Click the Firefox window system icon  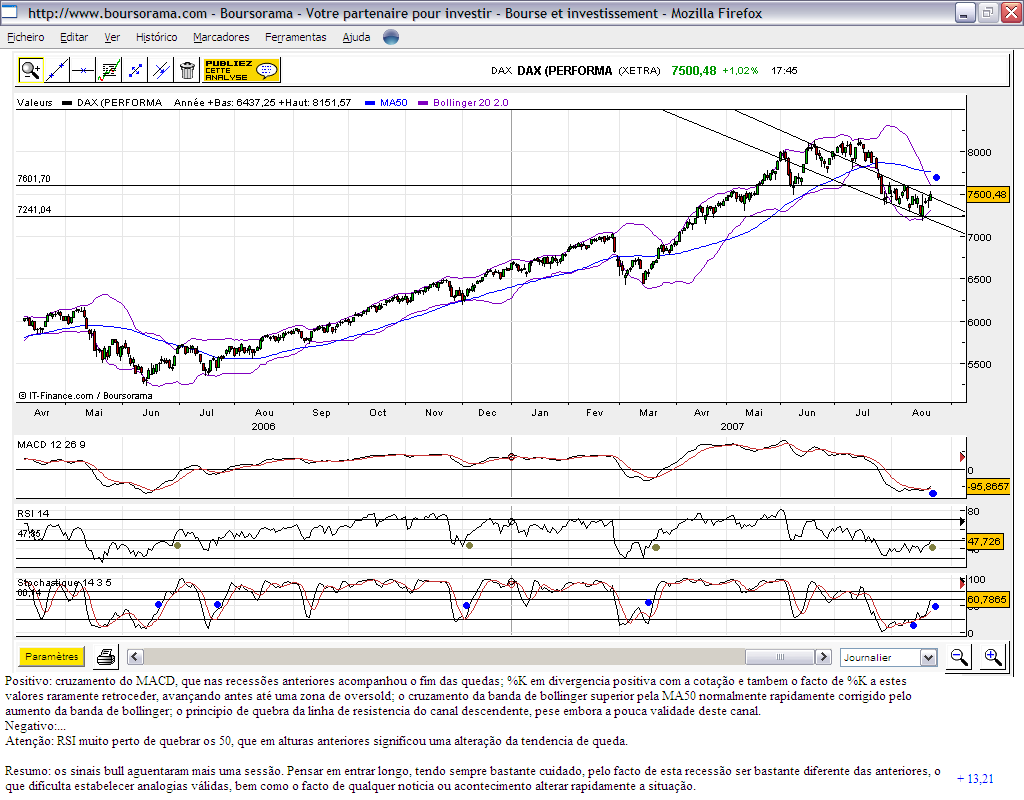click(x=9, y=12)
